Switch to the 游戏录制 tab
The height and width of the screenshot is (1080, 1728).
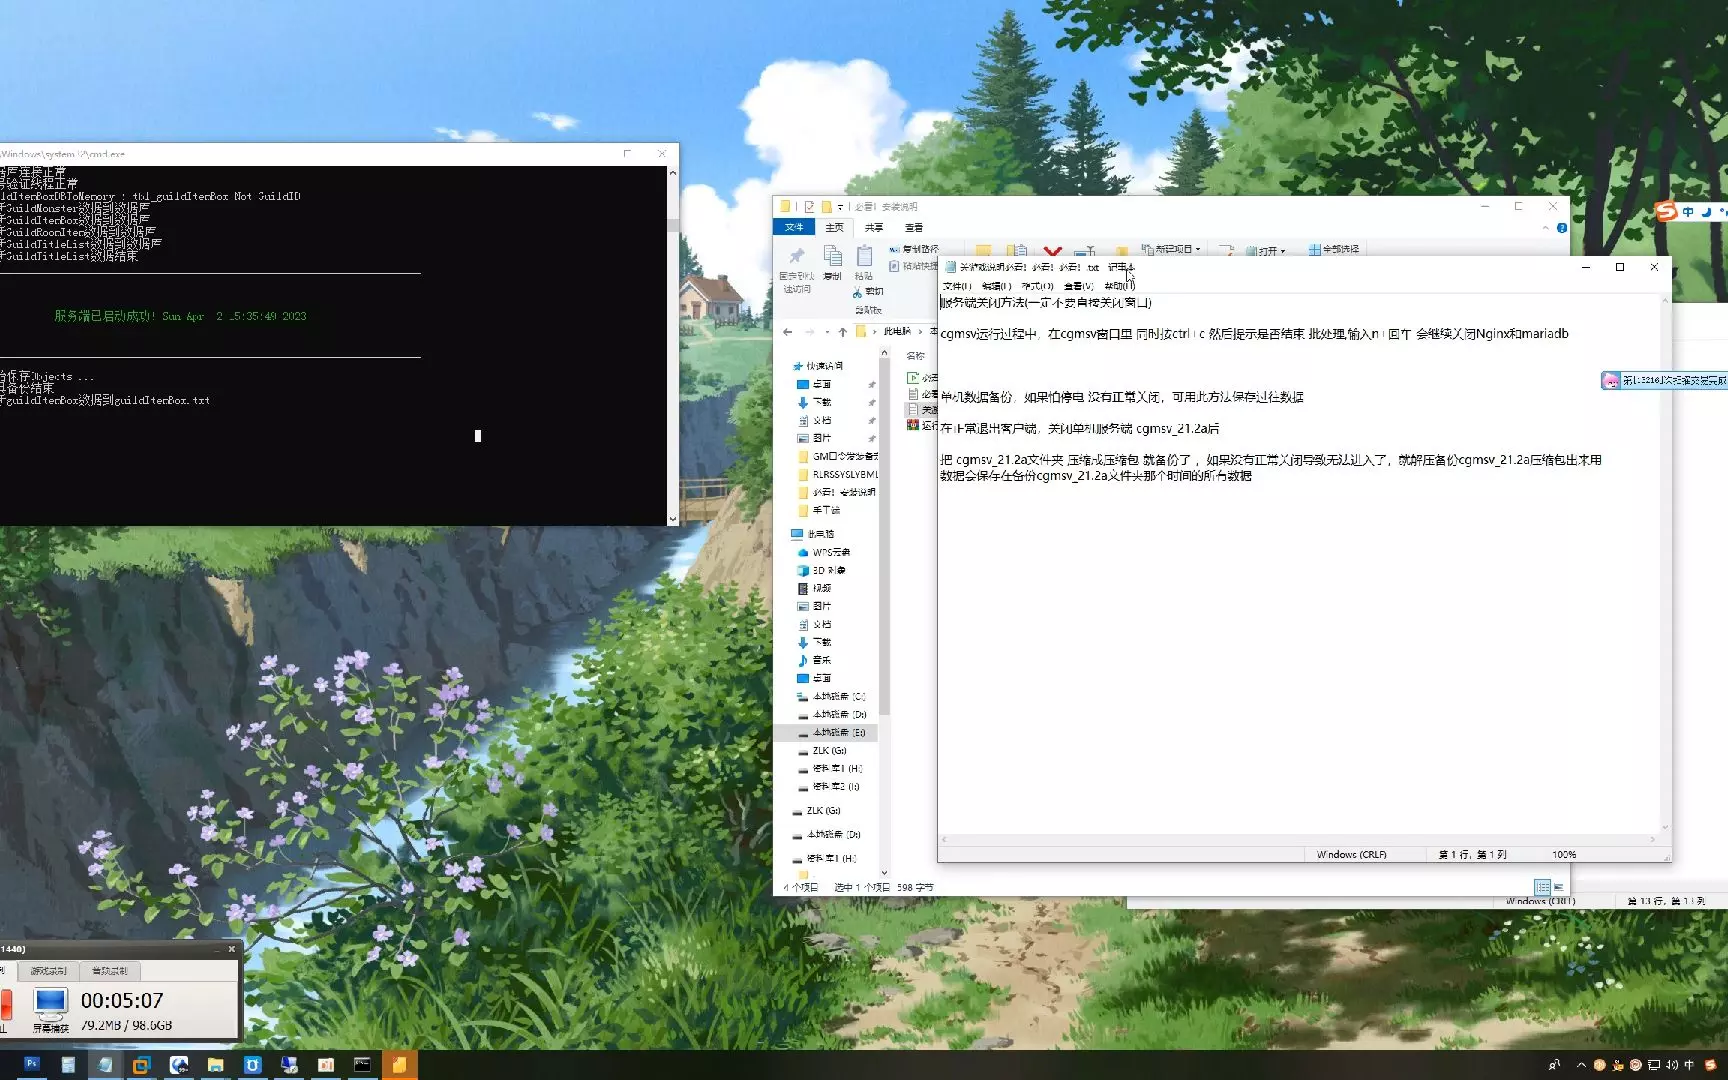click(x=48, y=971)
